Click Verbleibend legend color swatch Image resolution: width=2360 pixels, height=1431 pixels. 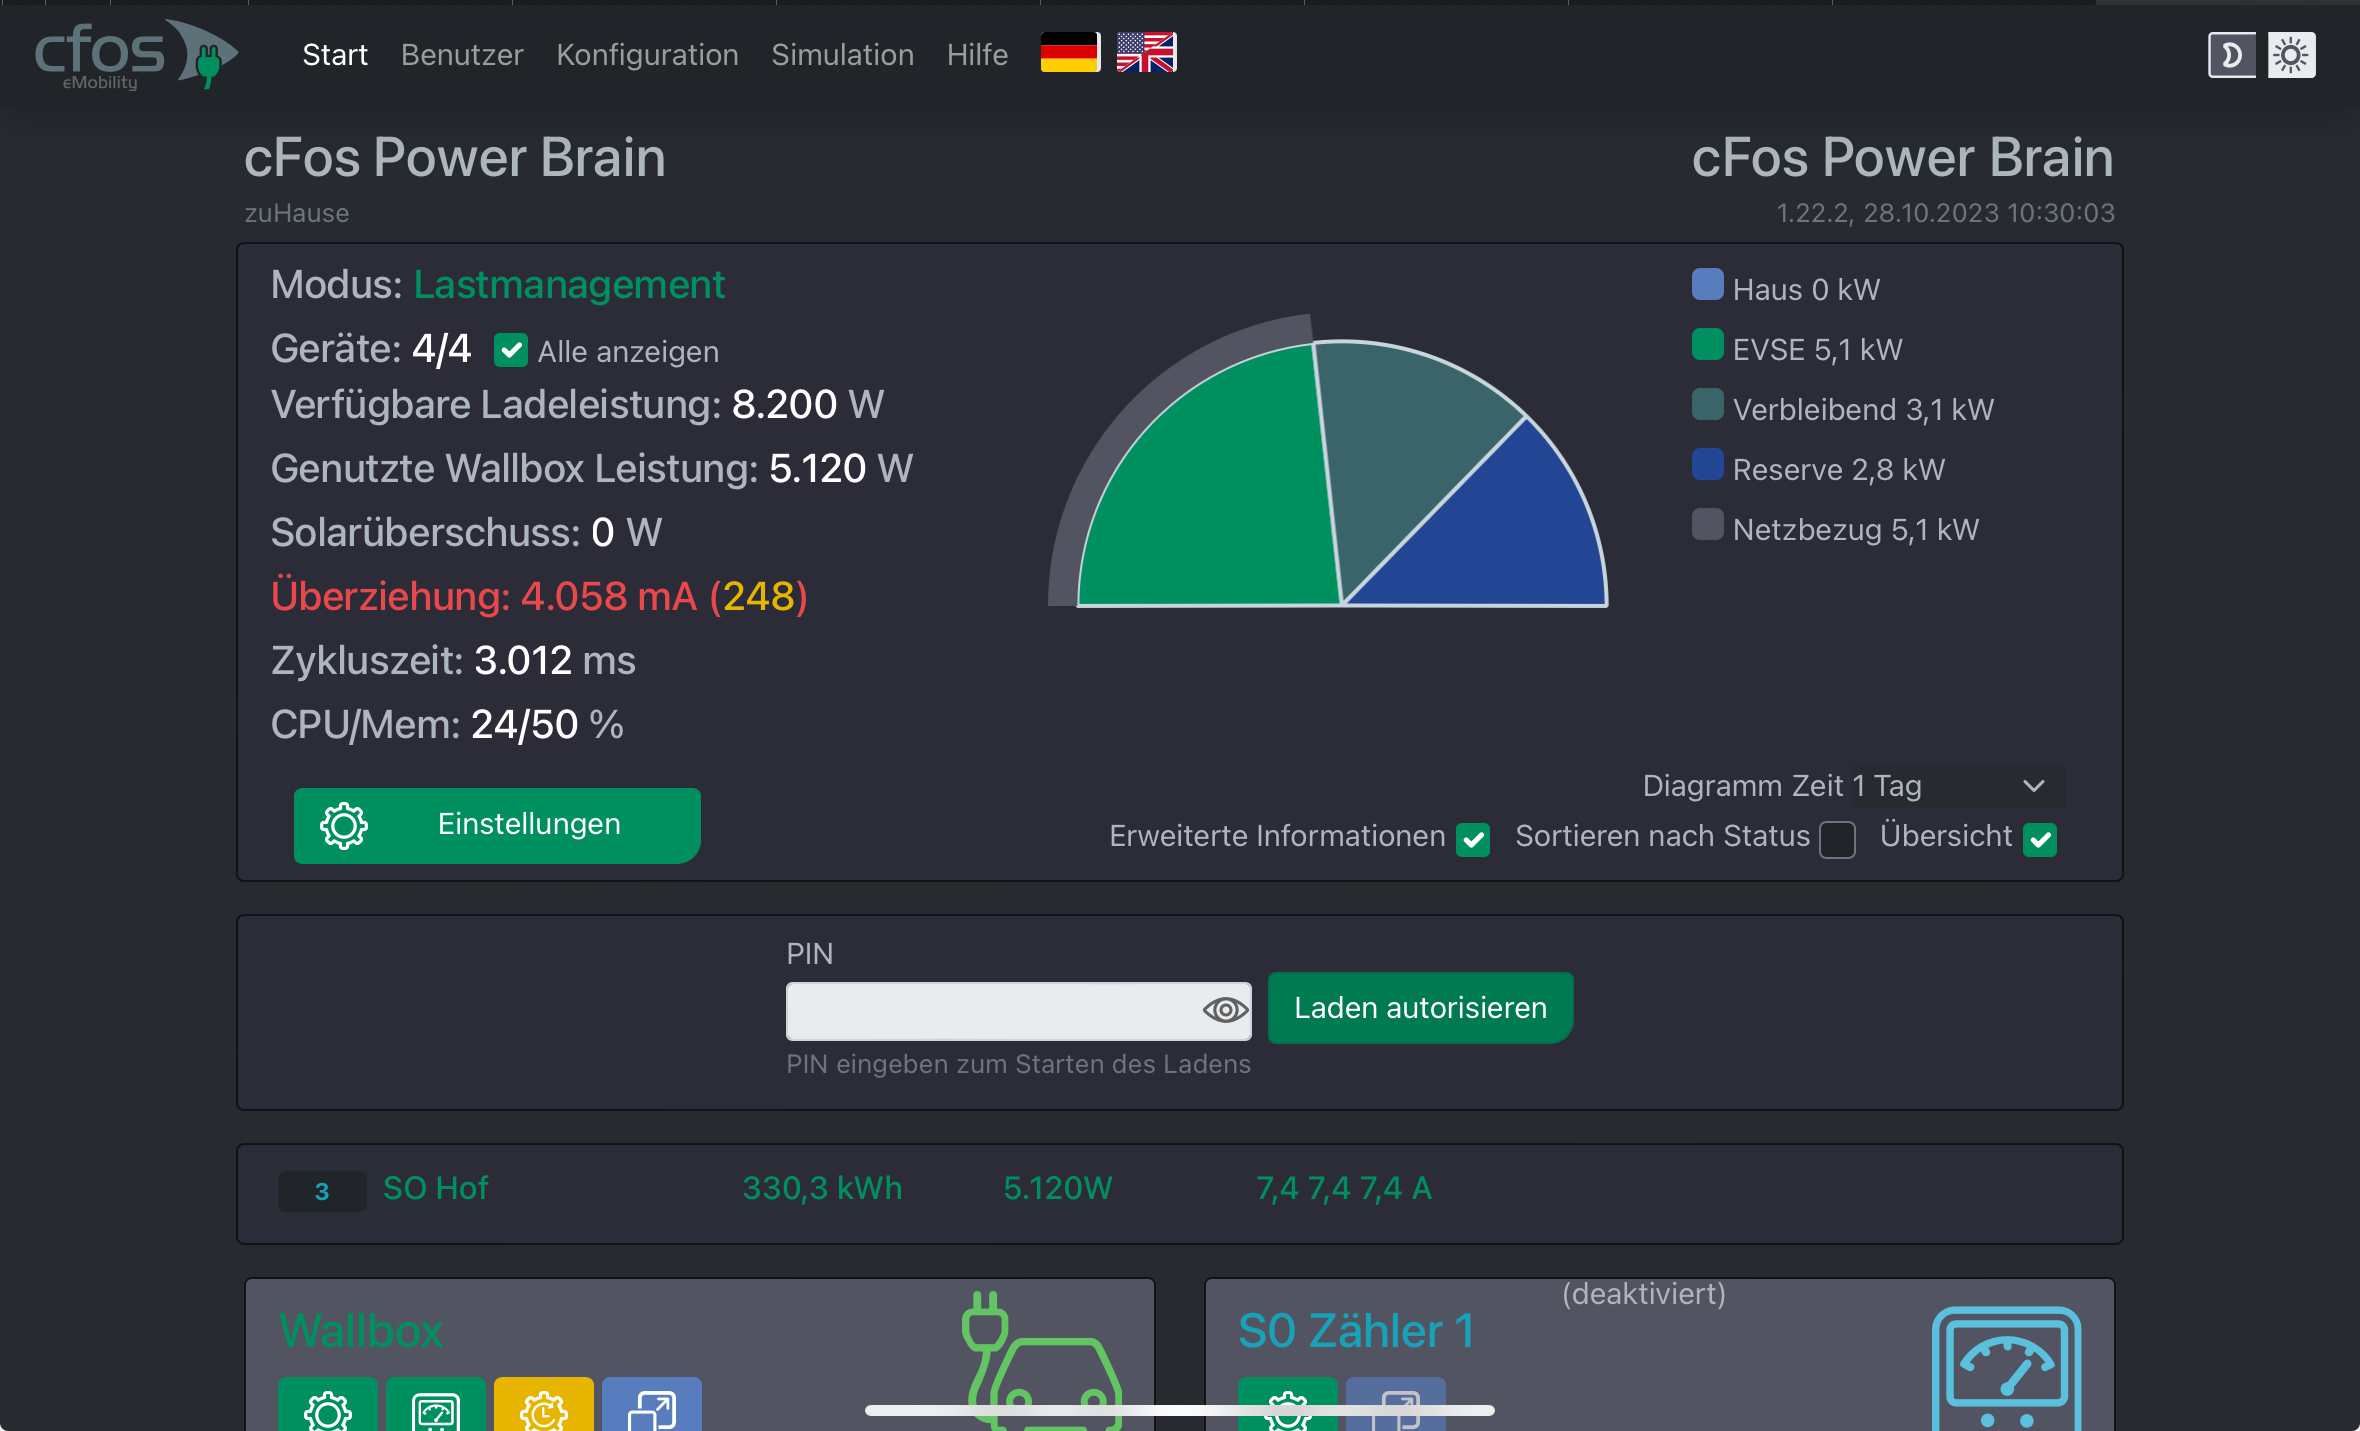pos(1707,404)
